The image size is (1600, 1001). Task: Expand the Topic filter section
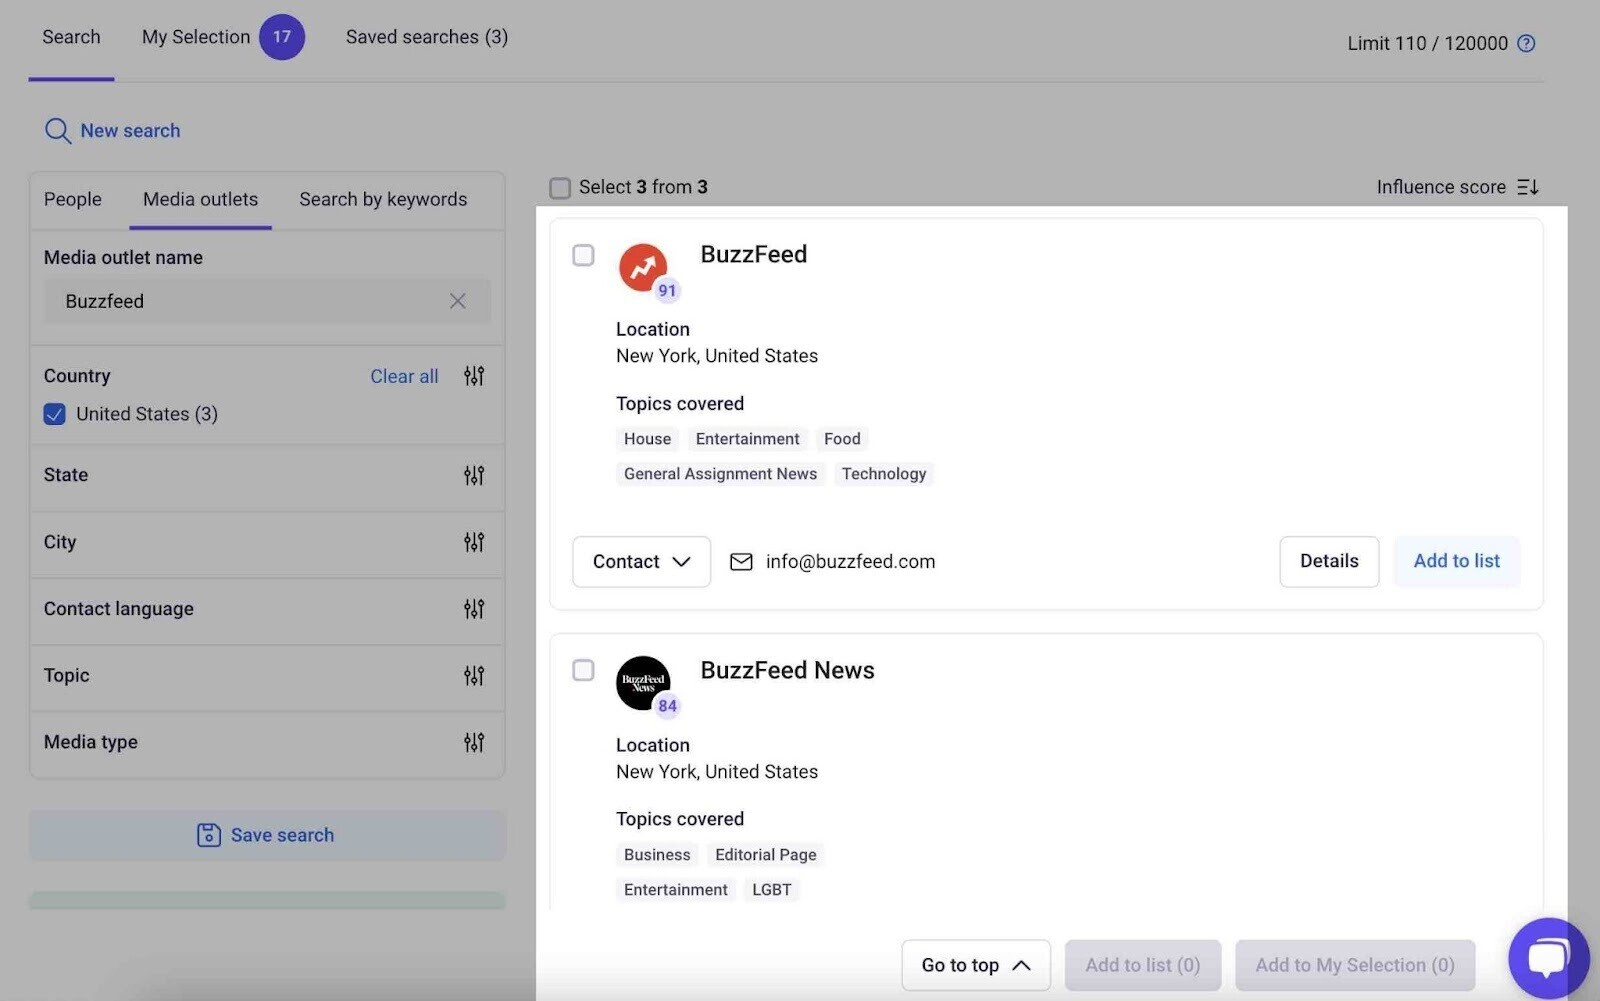(266, 676)
